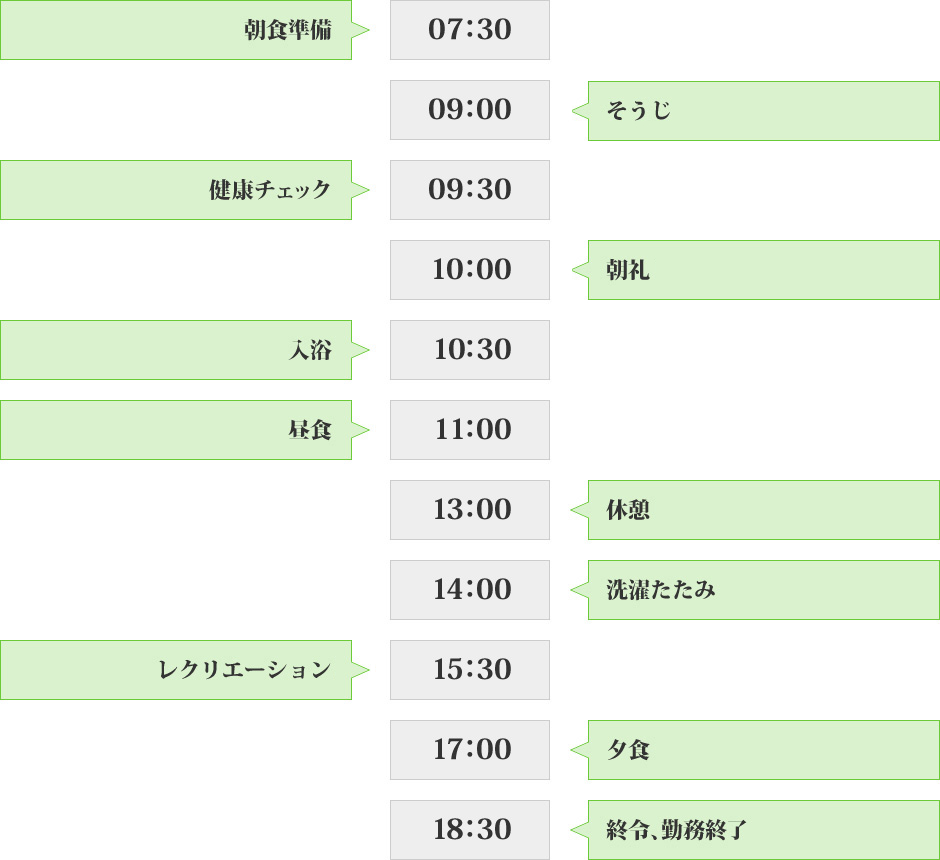Click the 入浴 schedule label
This screenshot has width=940, height=860.
pos(310,350)
